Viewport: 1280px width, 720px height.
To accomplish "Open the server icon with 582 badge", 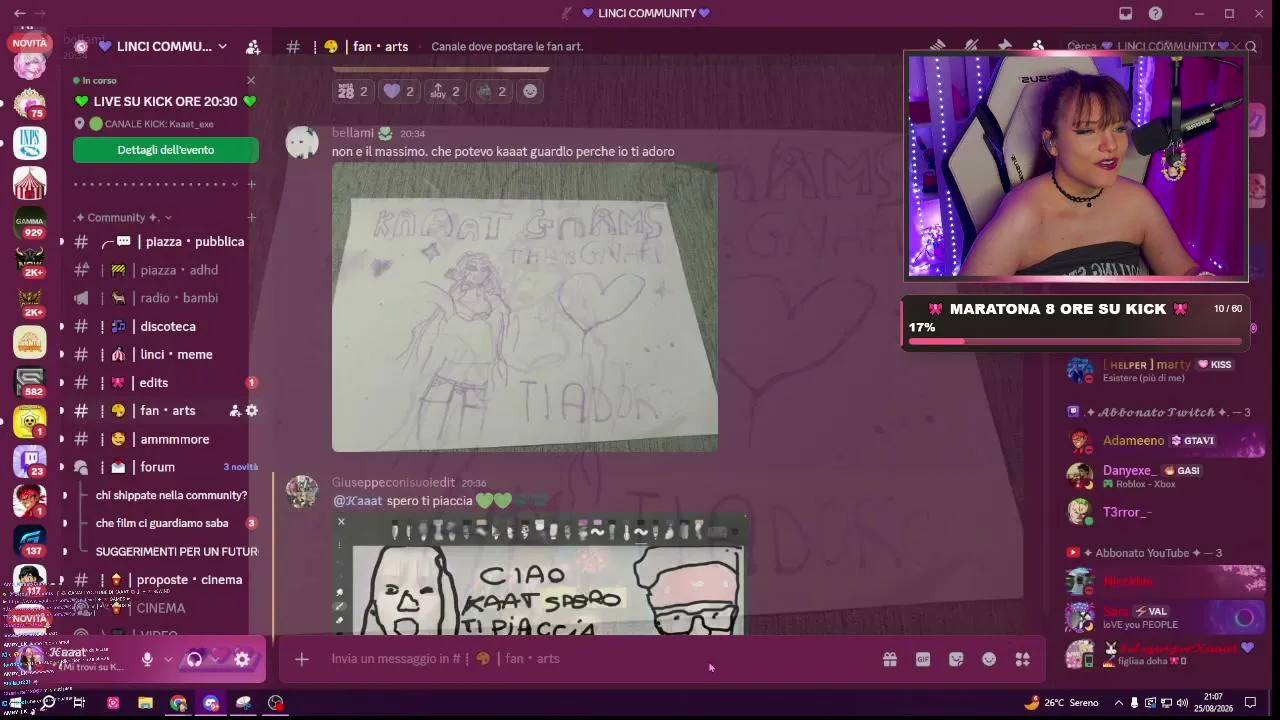I will 30,381.
